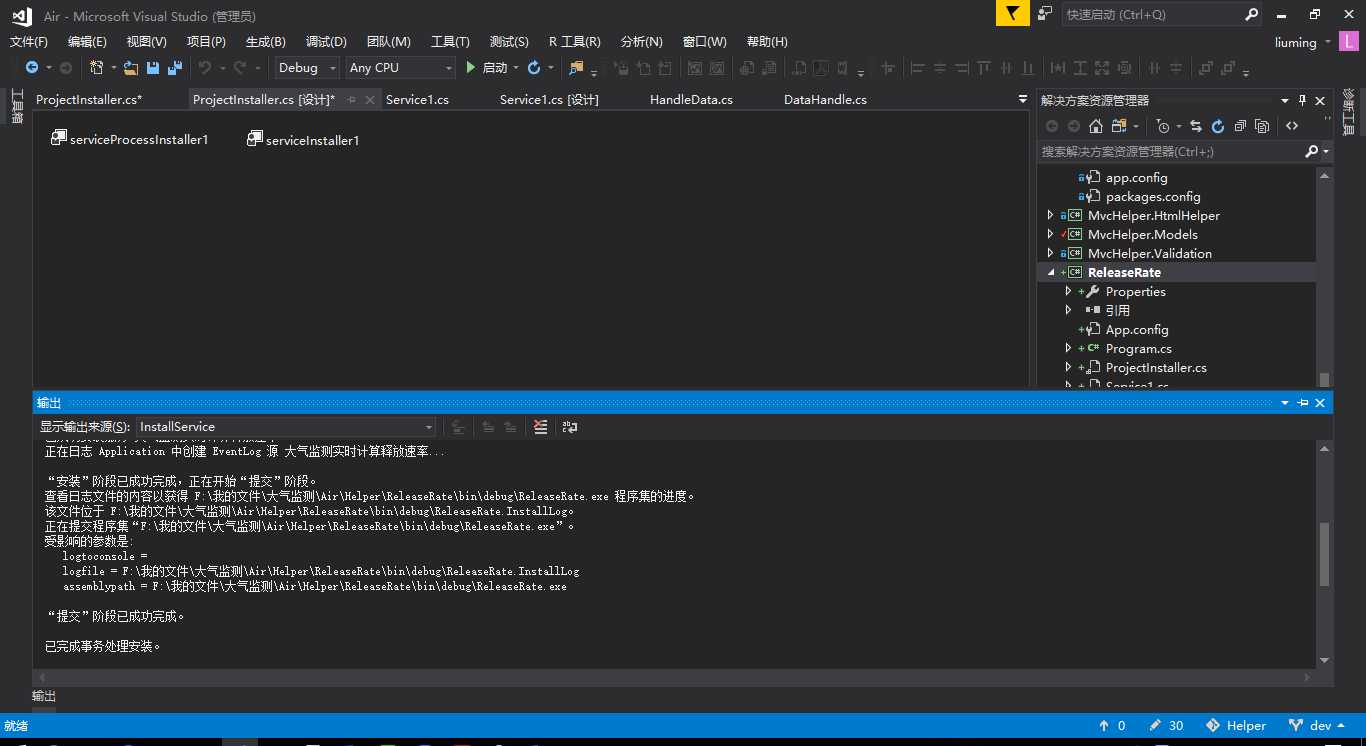Click the user account avatar icon

click(1350, 42)
